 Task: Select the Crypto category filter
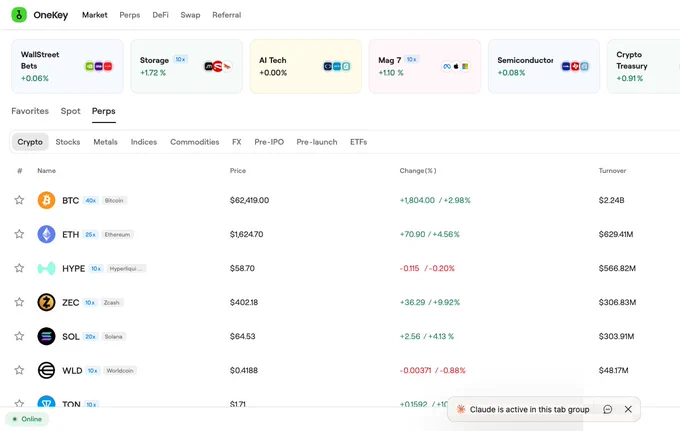(x=30, y=142)
